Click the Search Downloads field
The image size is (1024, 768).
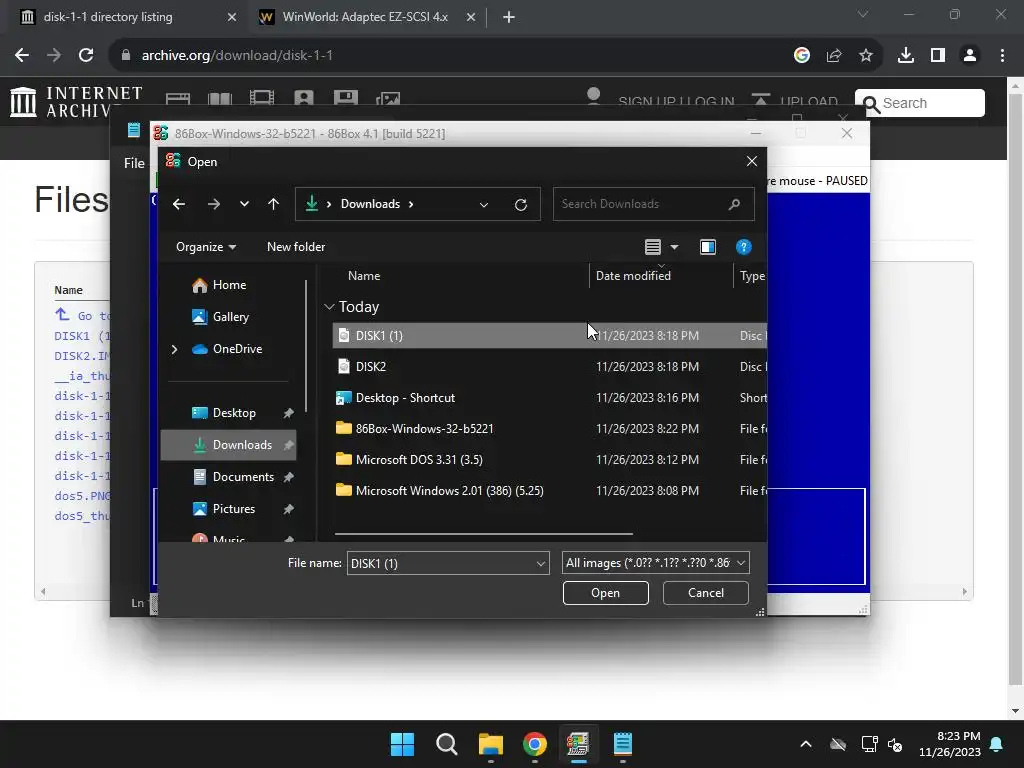point(653,204)
